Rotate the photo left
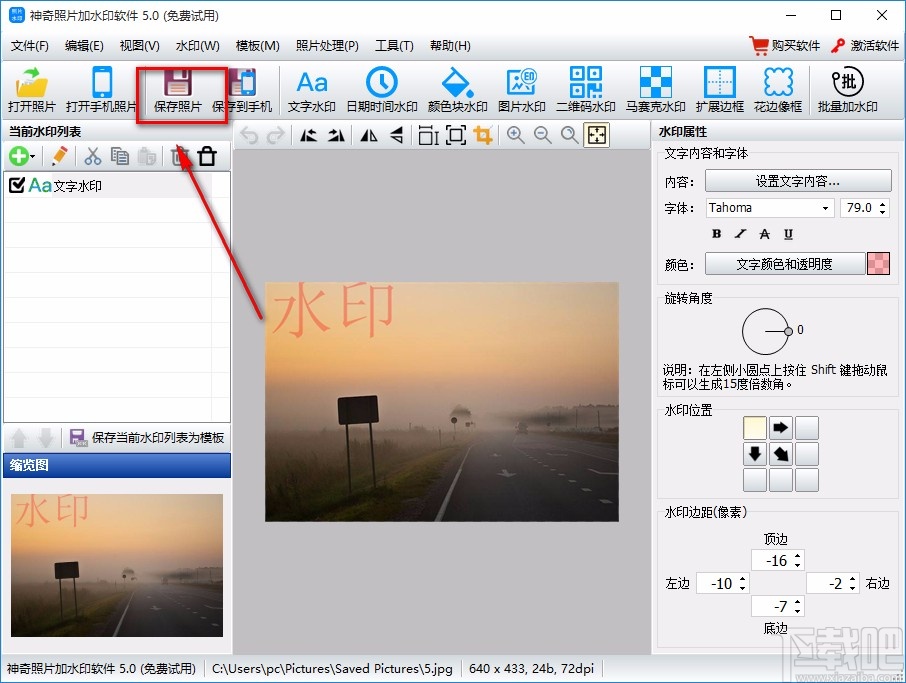 pyautogui.click(x=309, y=136)
